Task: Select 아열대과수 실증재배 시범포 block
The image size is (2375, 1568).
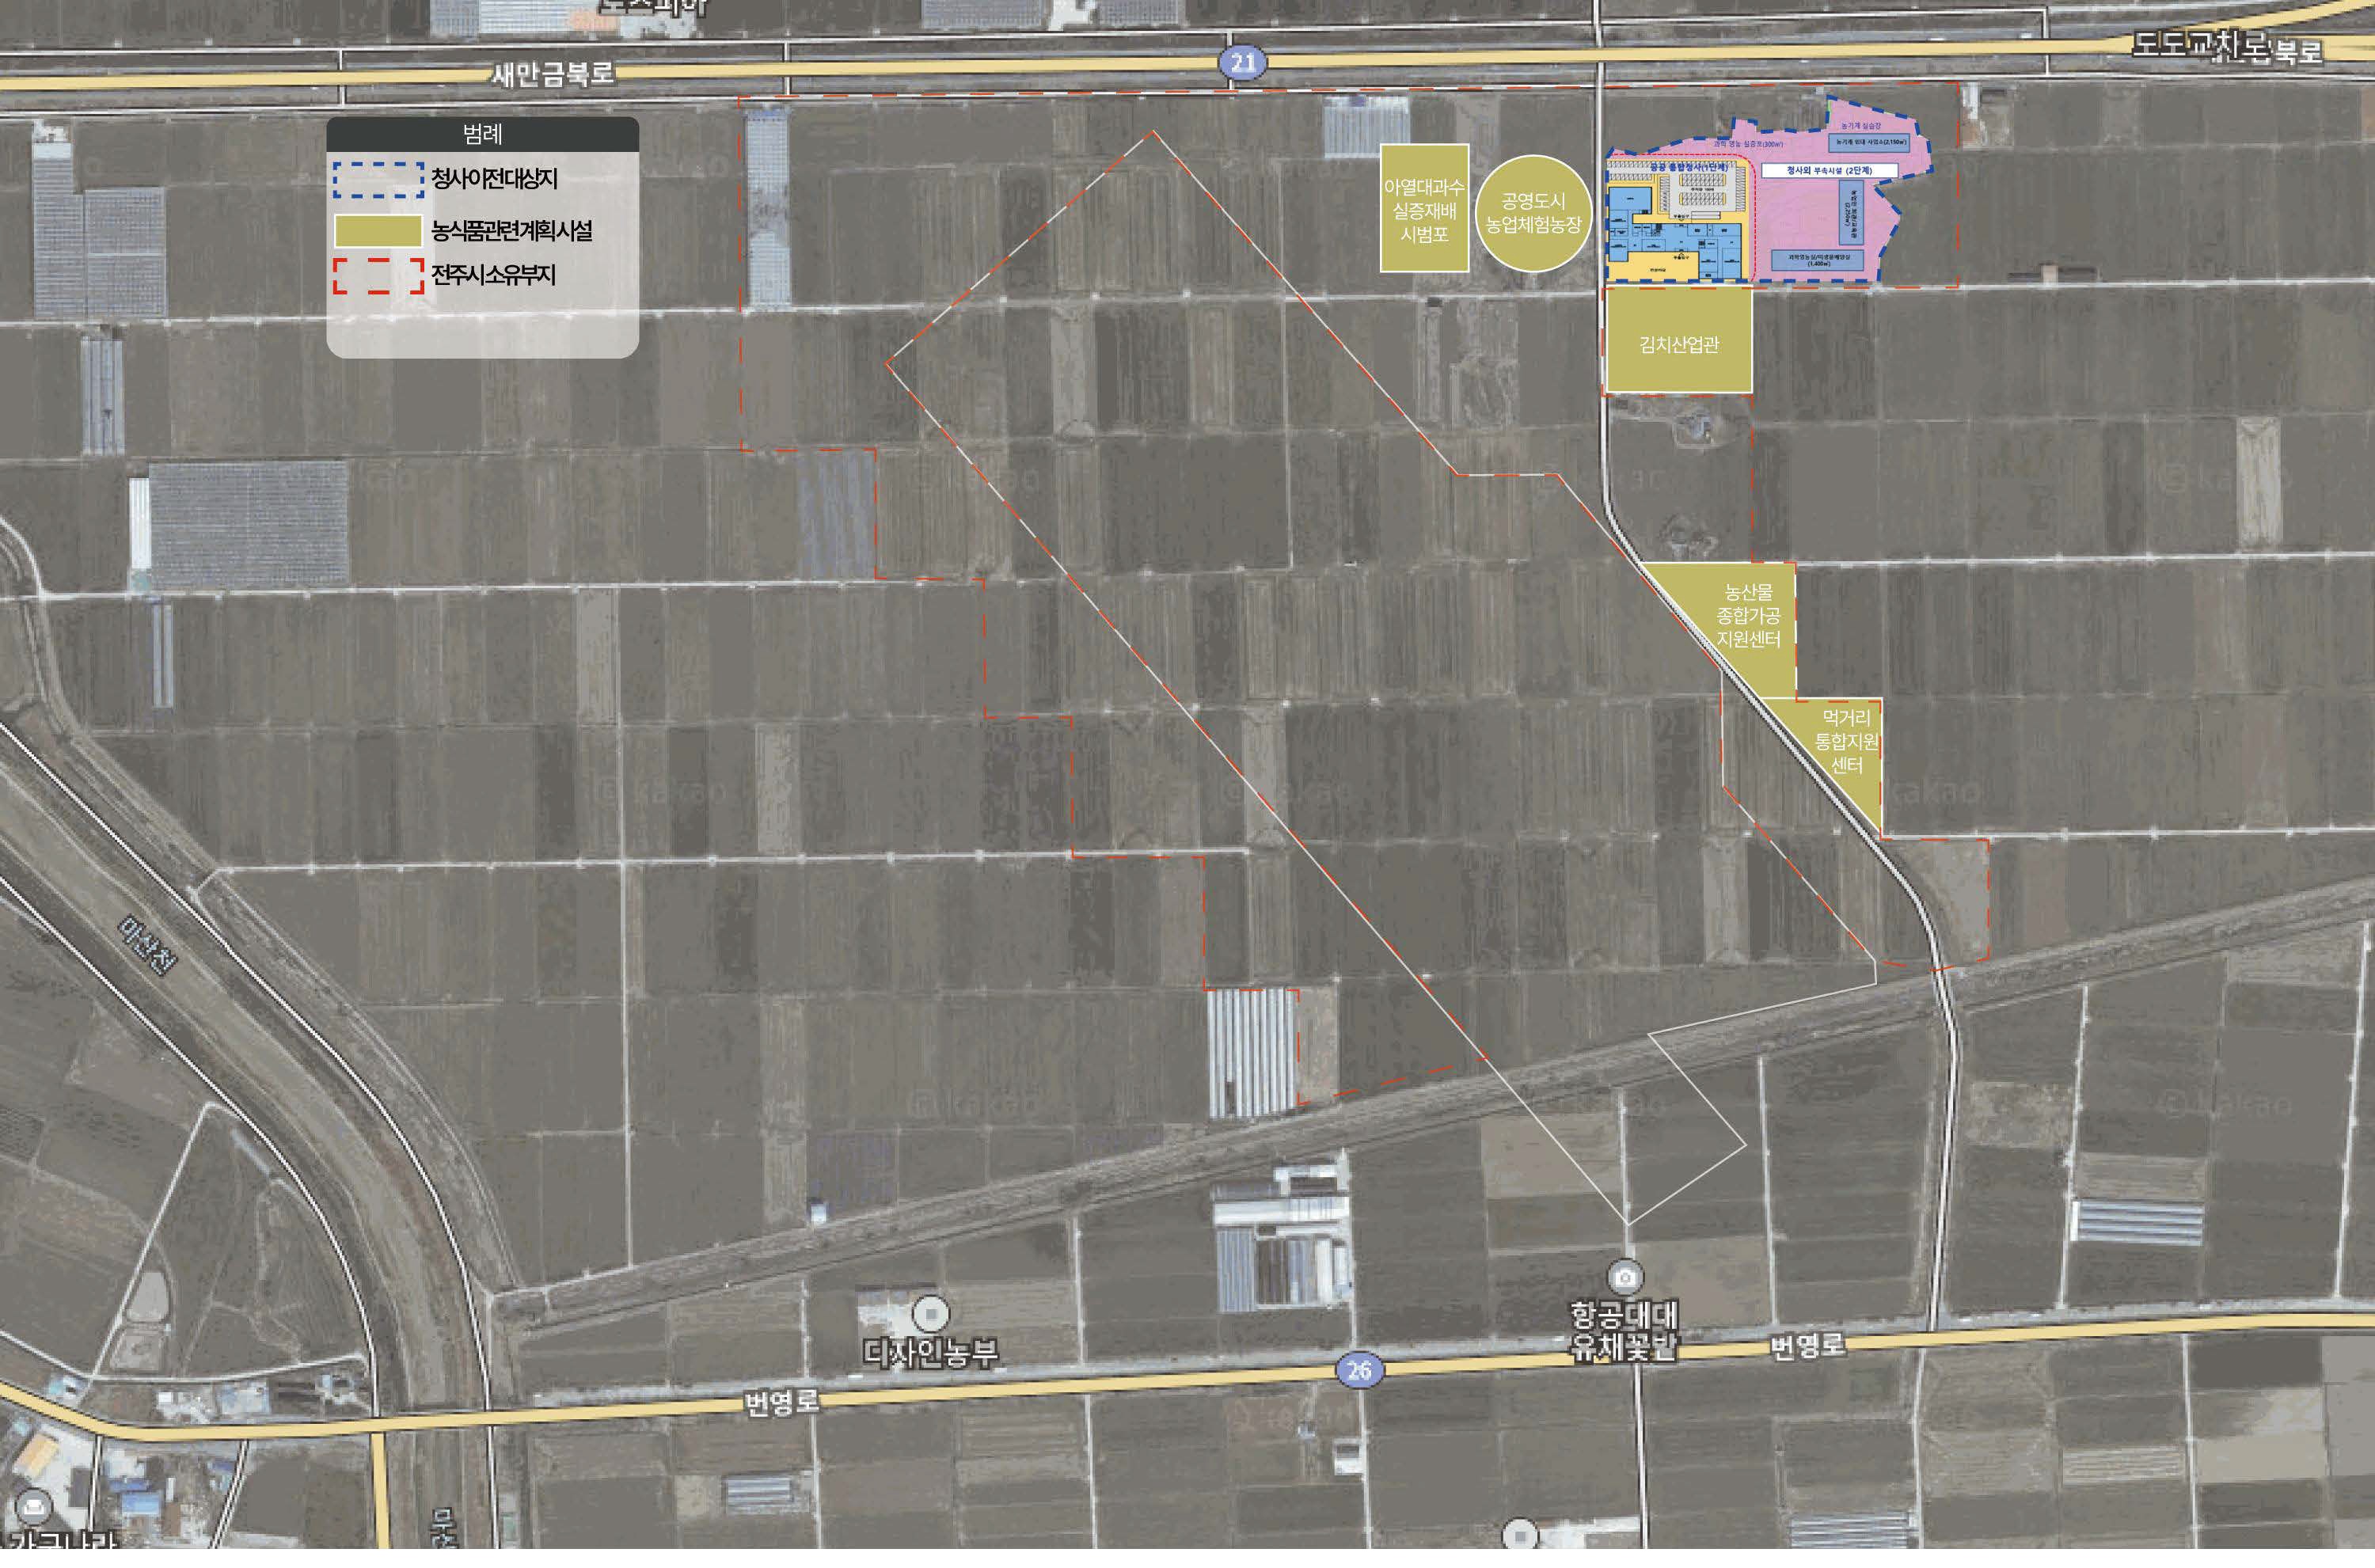Action: [x=1424, y=209]
